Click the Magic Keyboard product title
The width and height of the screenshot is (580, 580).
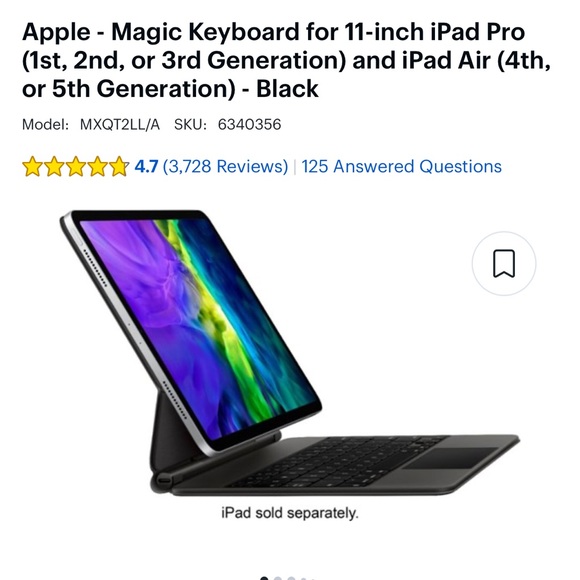tap(287, 60)
